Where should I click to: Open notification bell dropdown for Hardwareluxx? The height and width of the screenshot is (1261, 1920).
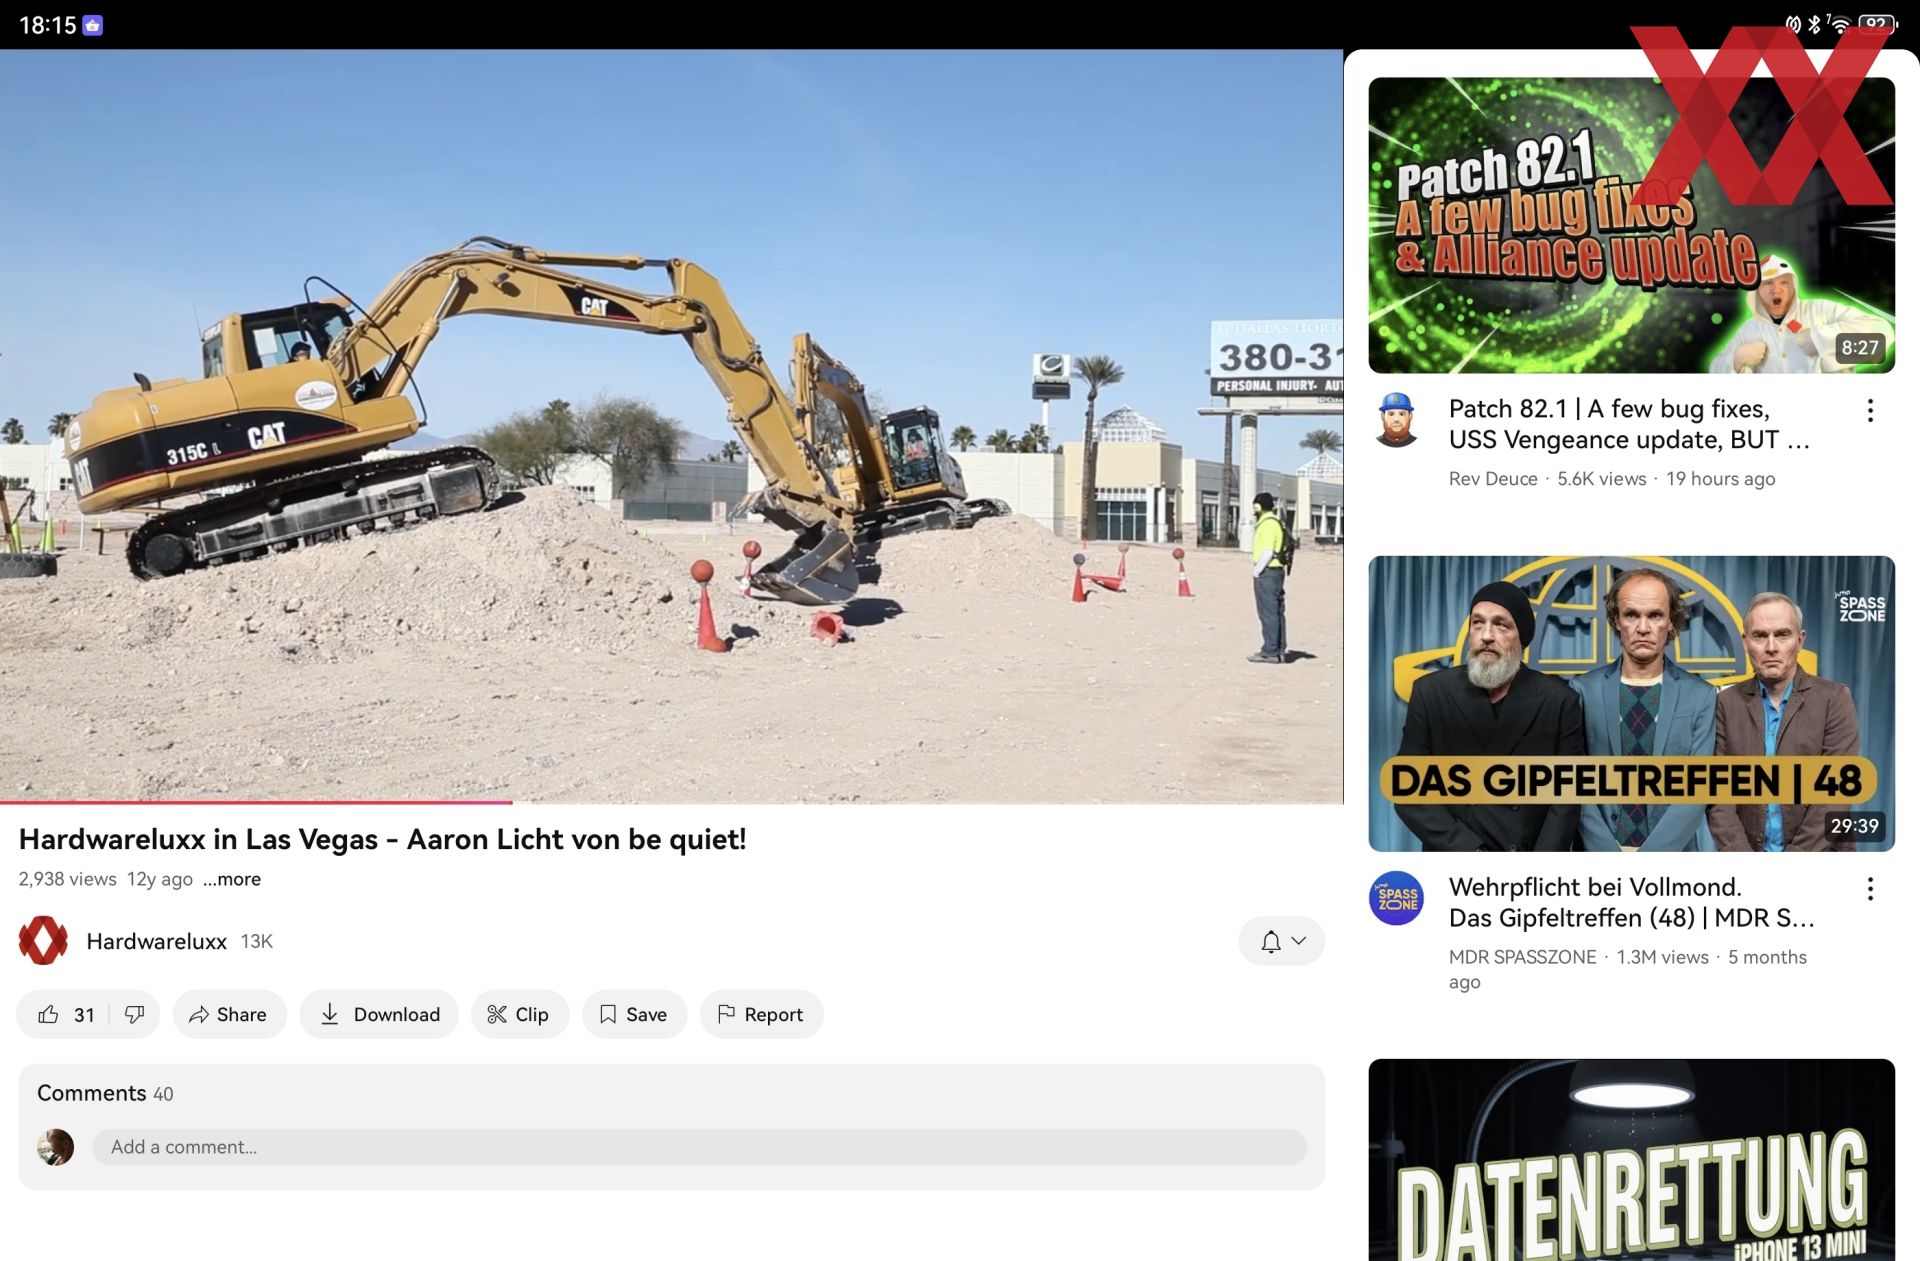pos(1281,941)
